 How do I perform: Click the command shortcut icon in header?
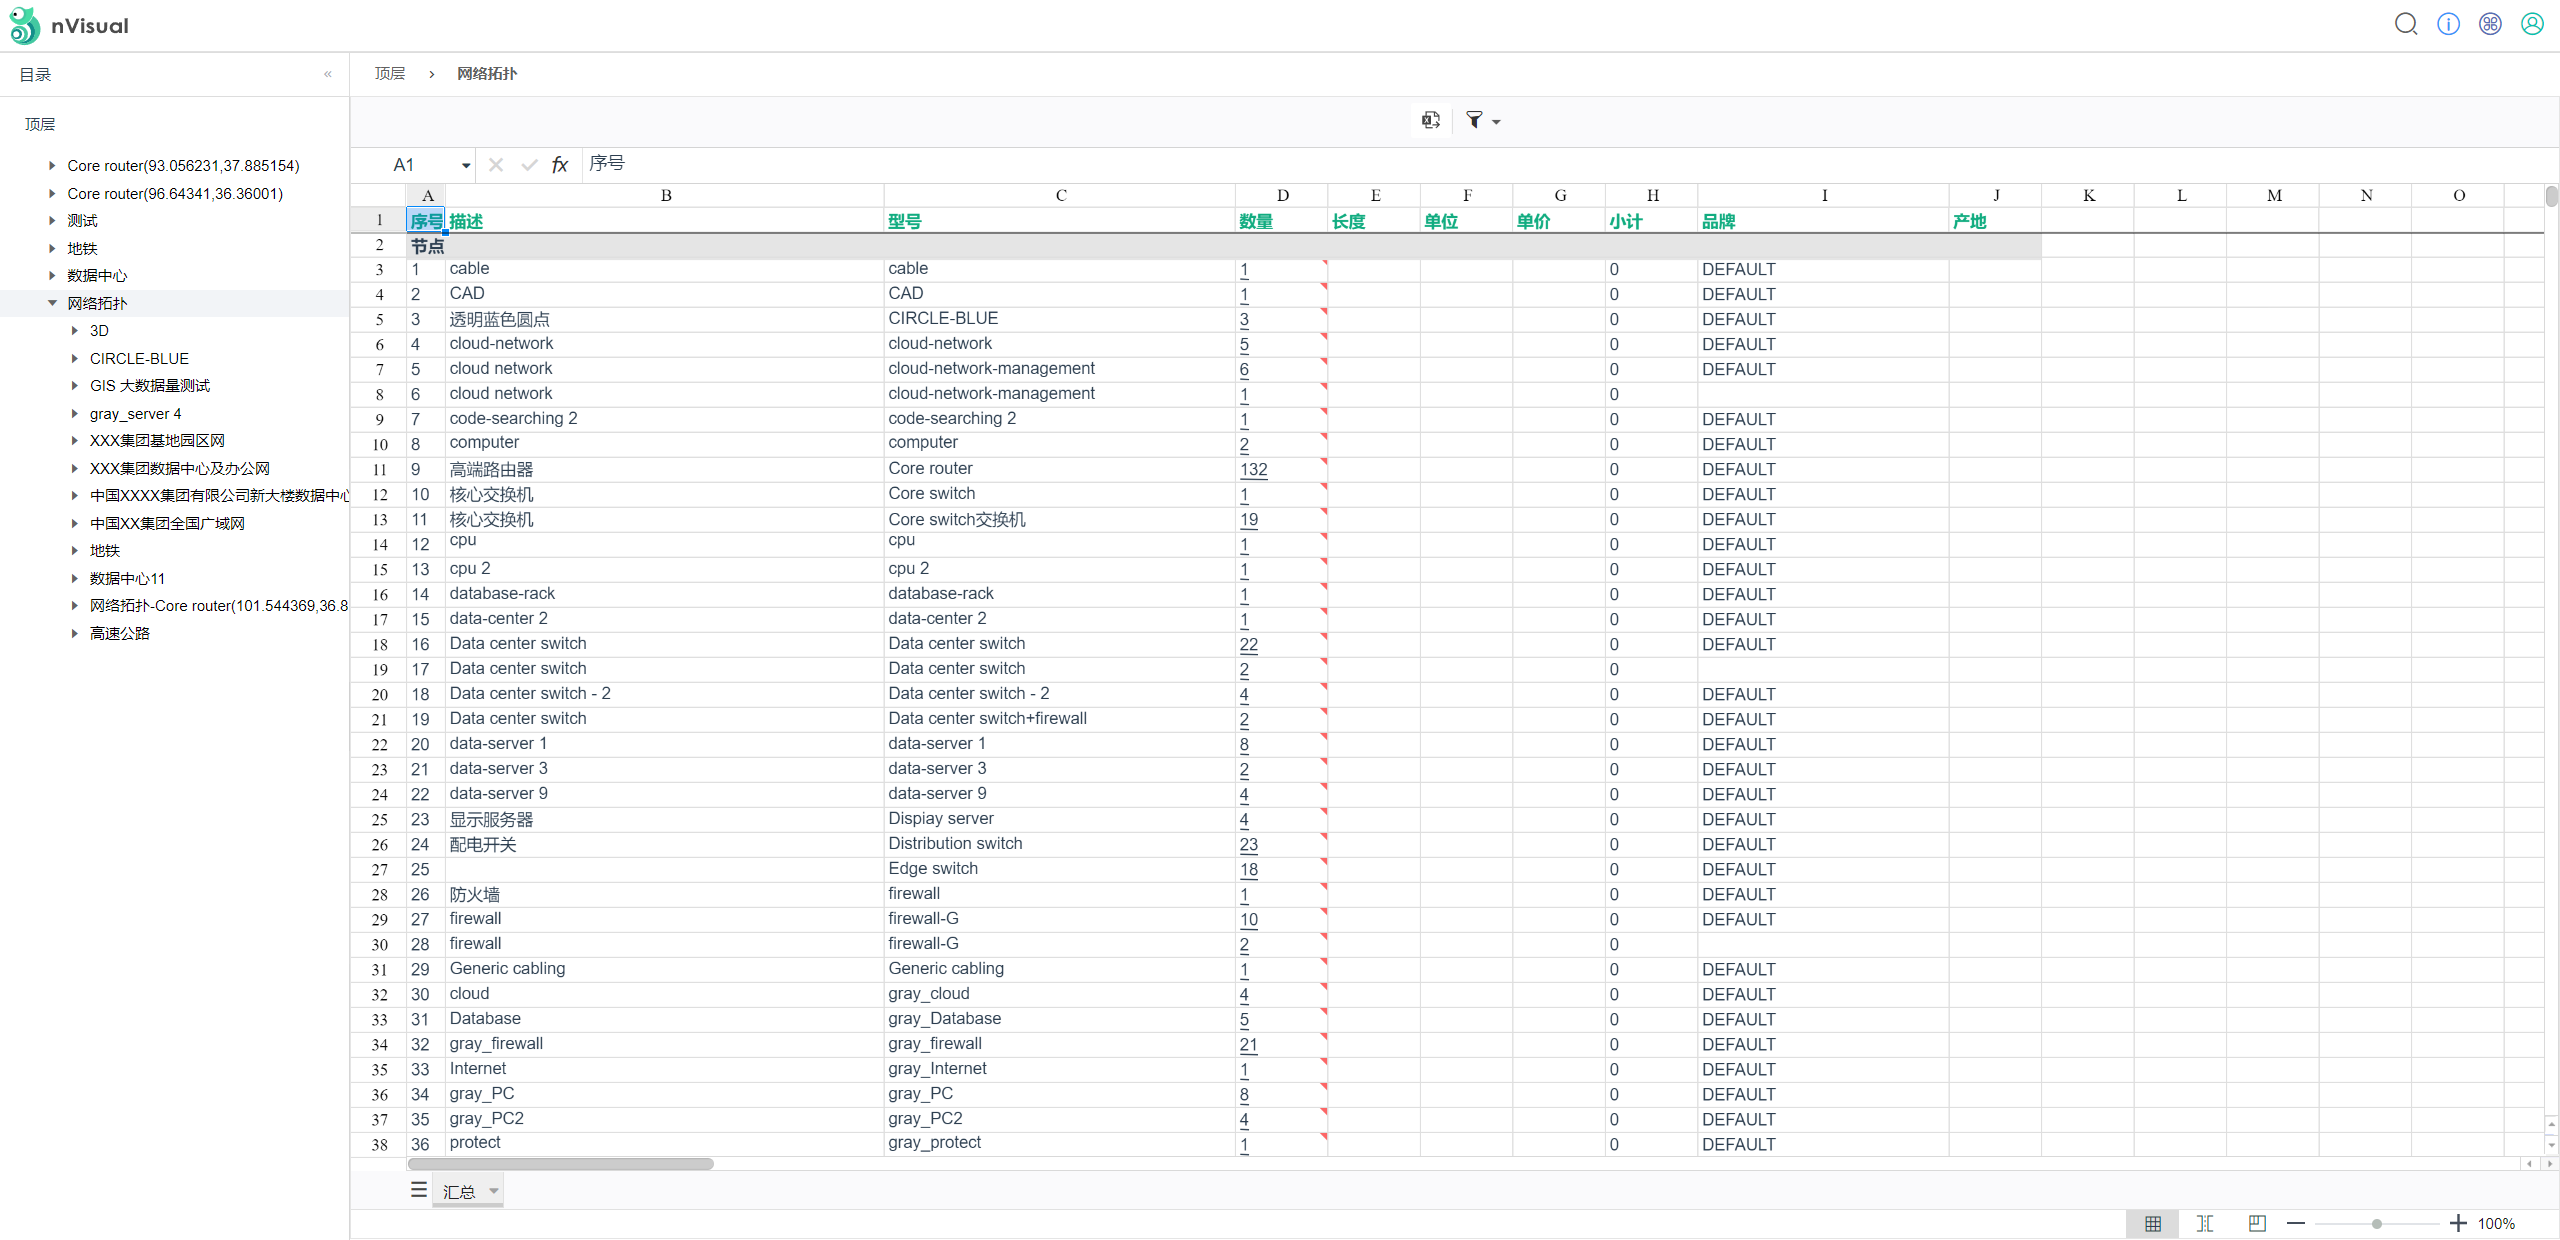[x=2490, y=24]
